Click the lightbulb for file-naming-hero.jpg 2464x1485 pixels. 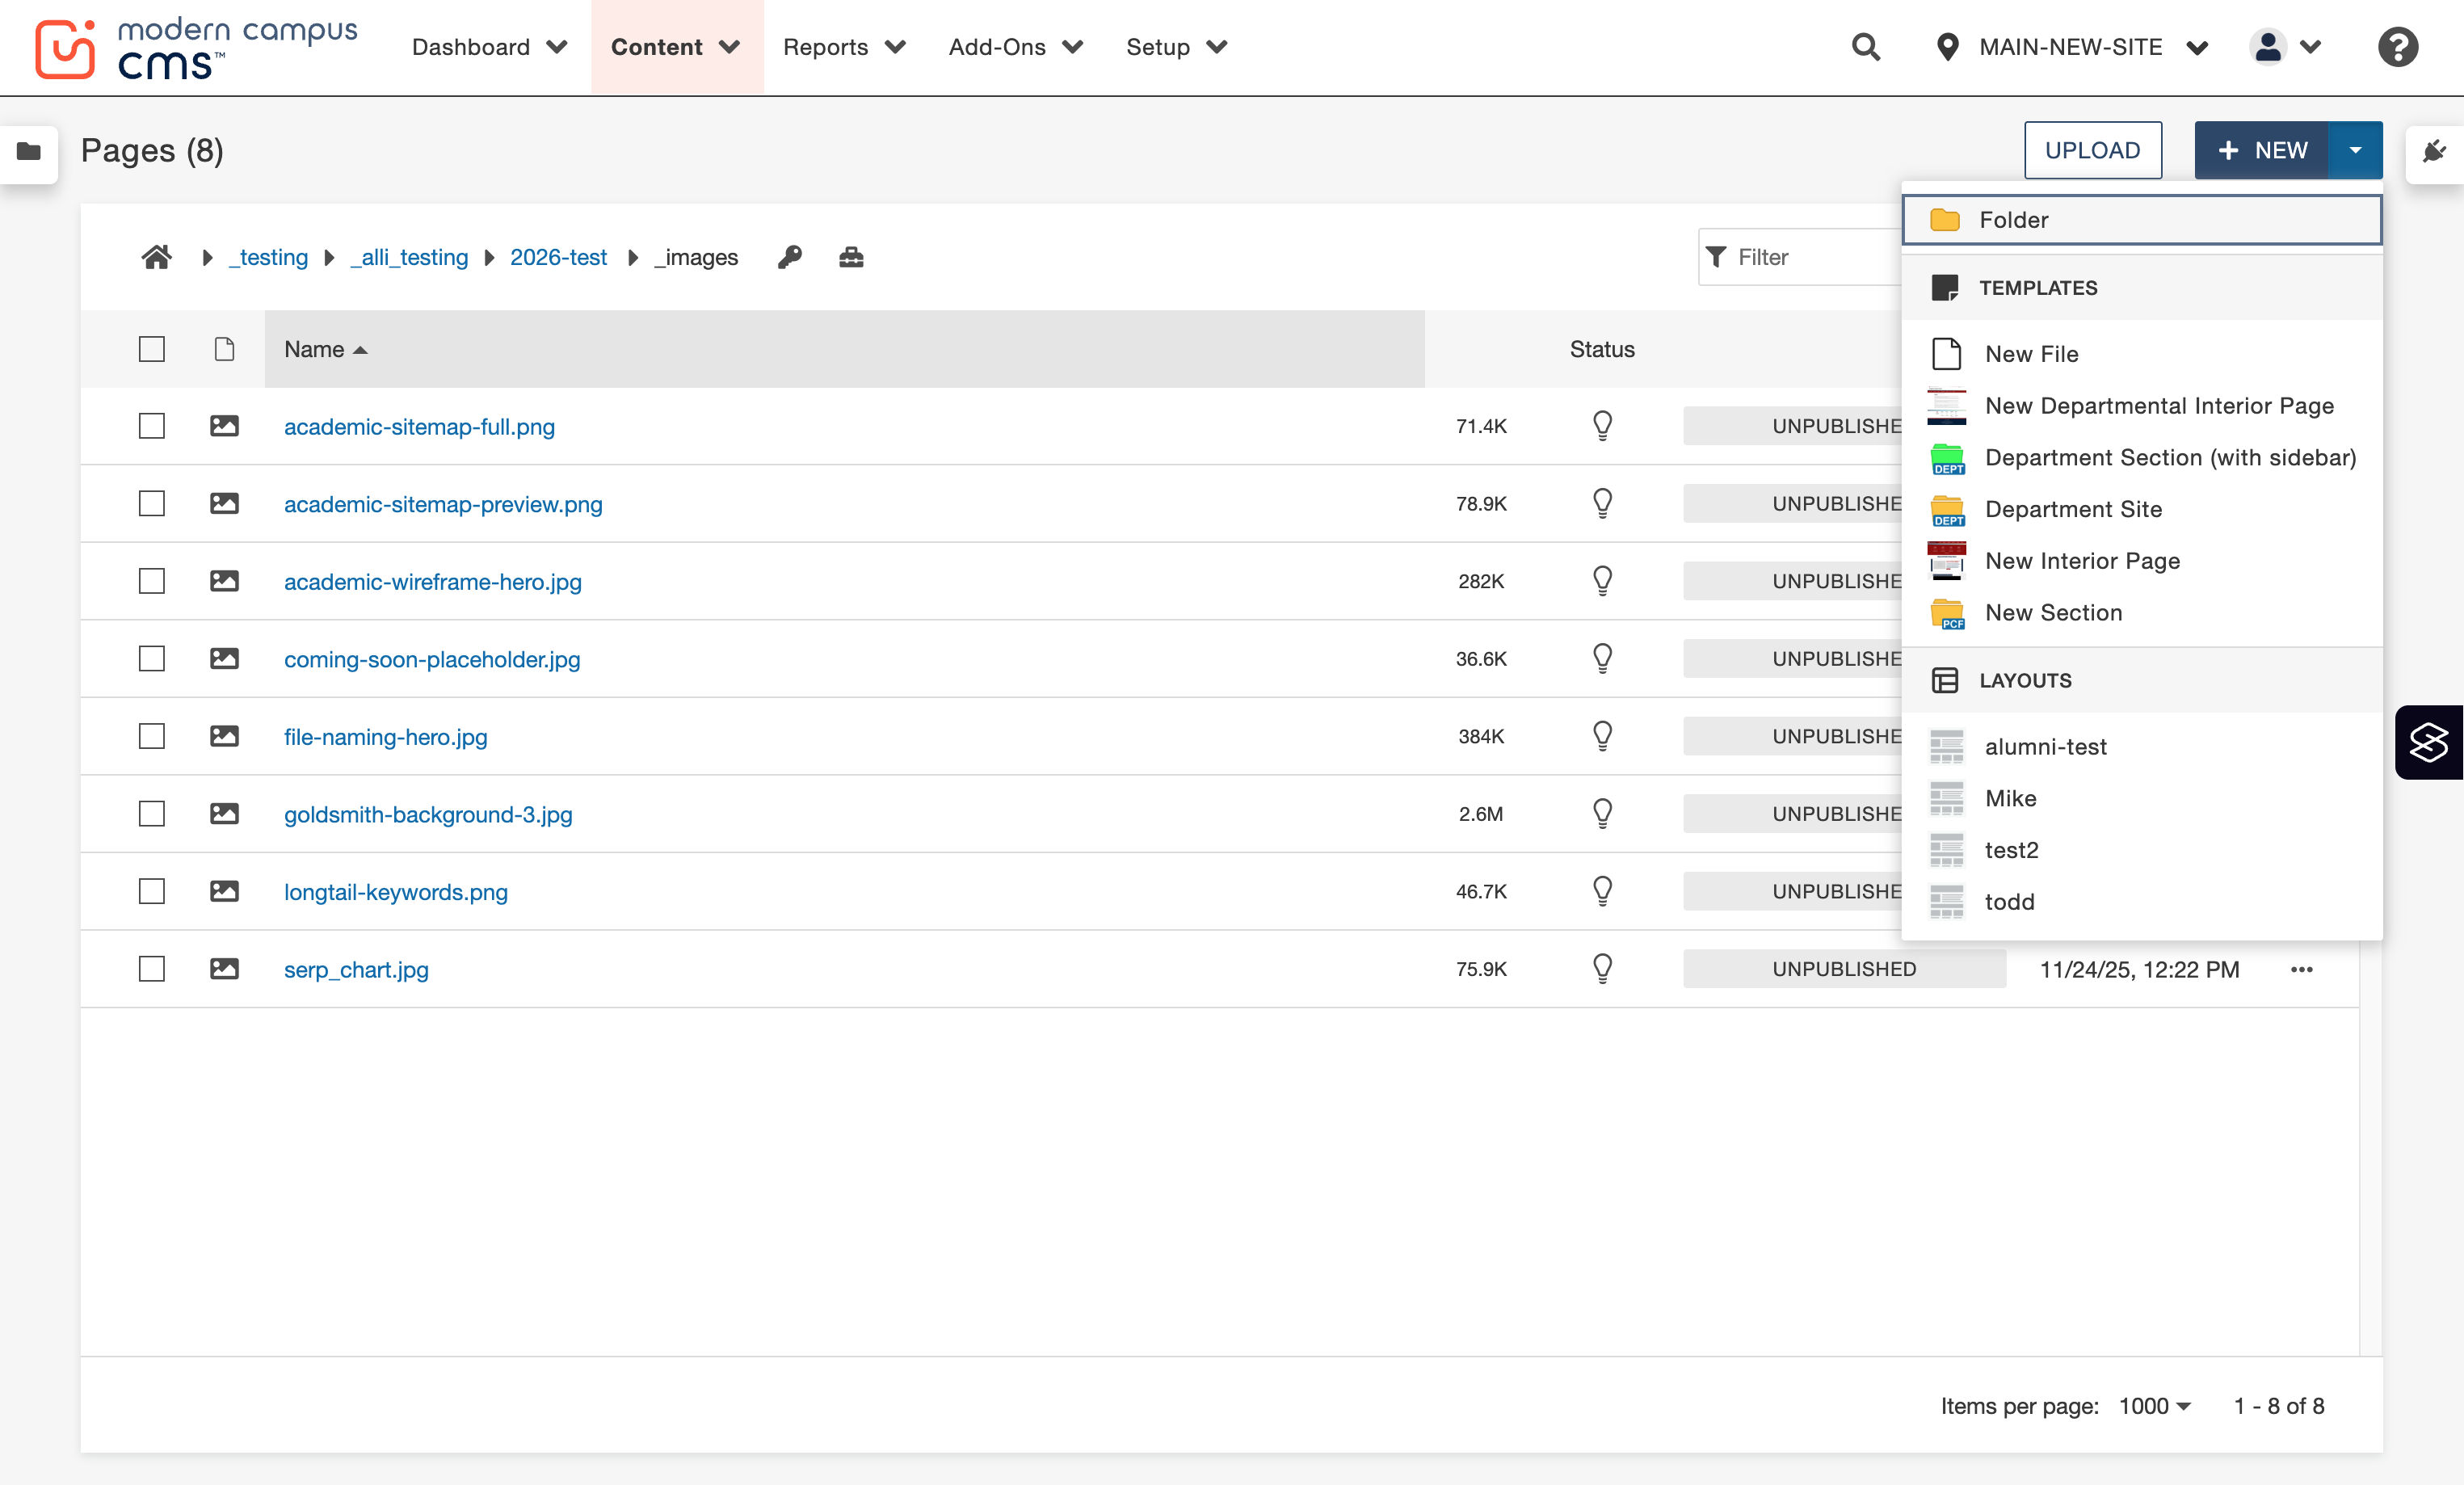pos(1602,736)
